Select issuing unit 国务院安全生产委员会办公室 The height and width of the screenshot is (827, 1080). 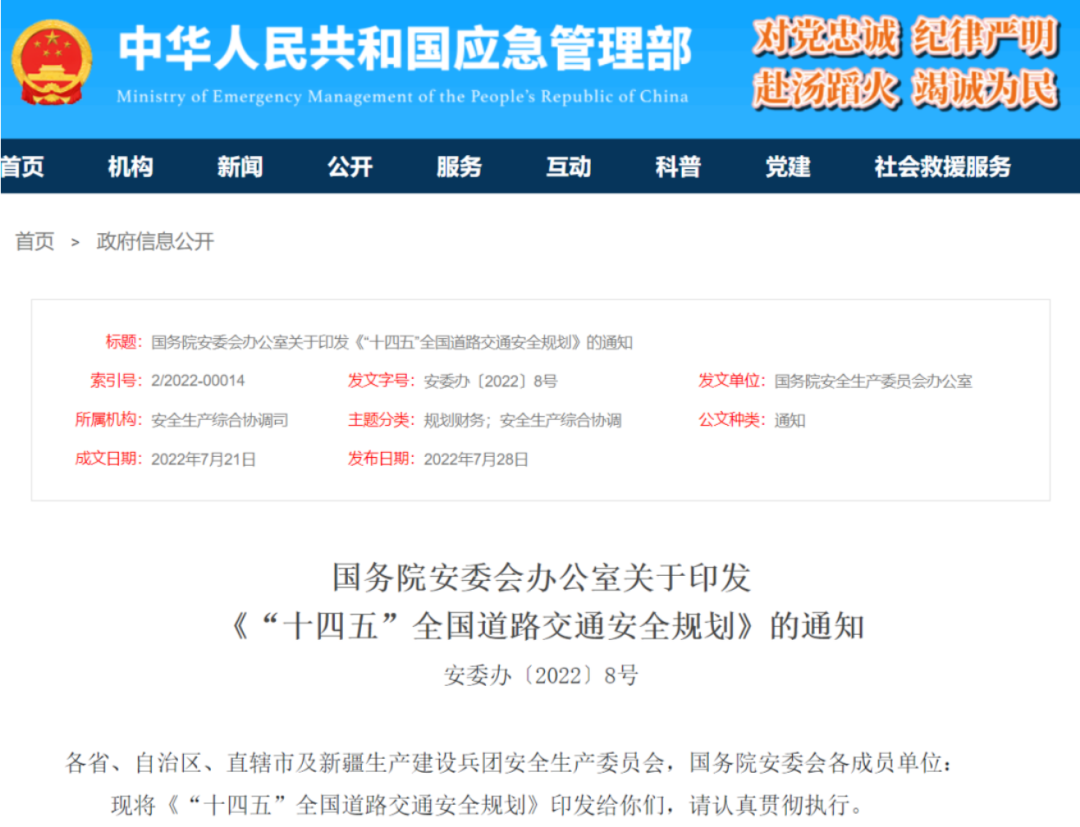873,381
